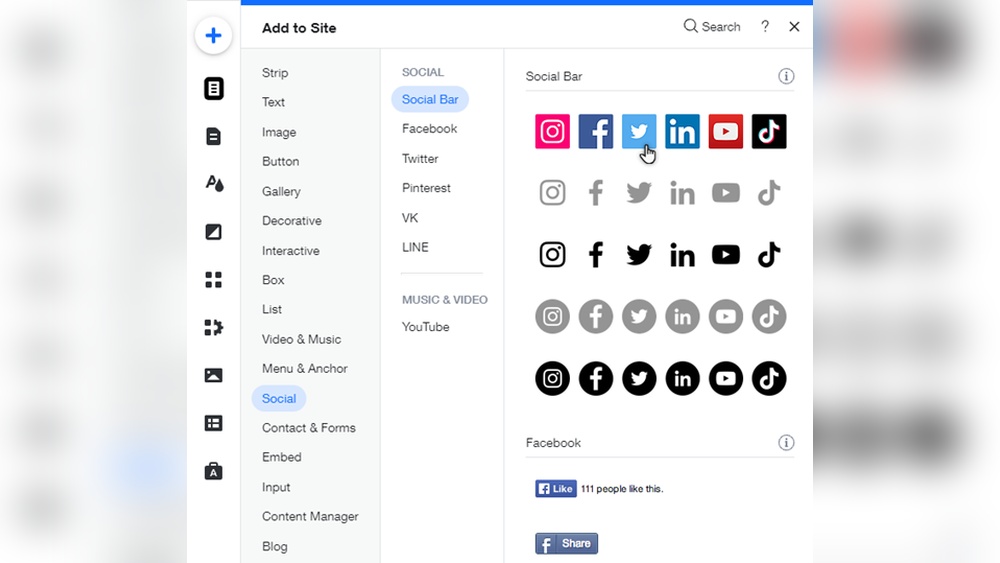Select the black circle Twitter icon
Screen dimensions: 1000x563
click(x=639, y=378)
